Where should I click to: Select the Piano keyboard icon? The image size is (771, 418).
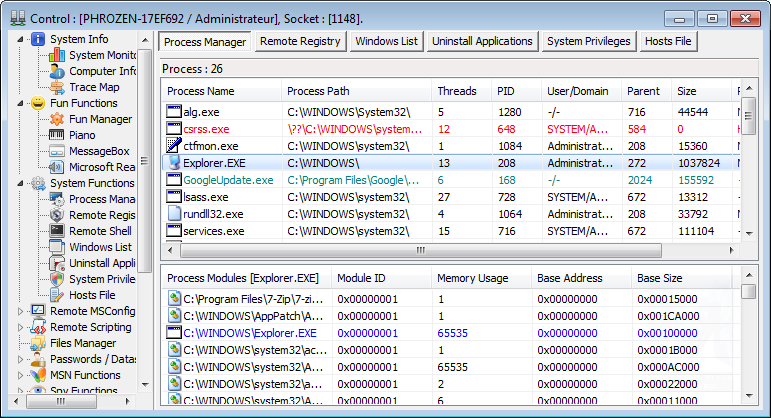coord(57,135)
